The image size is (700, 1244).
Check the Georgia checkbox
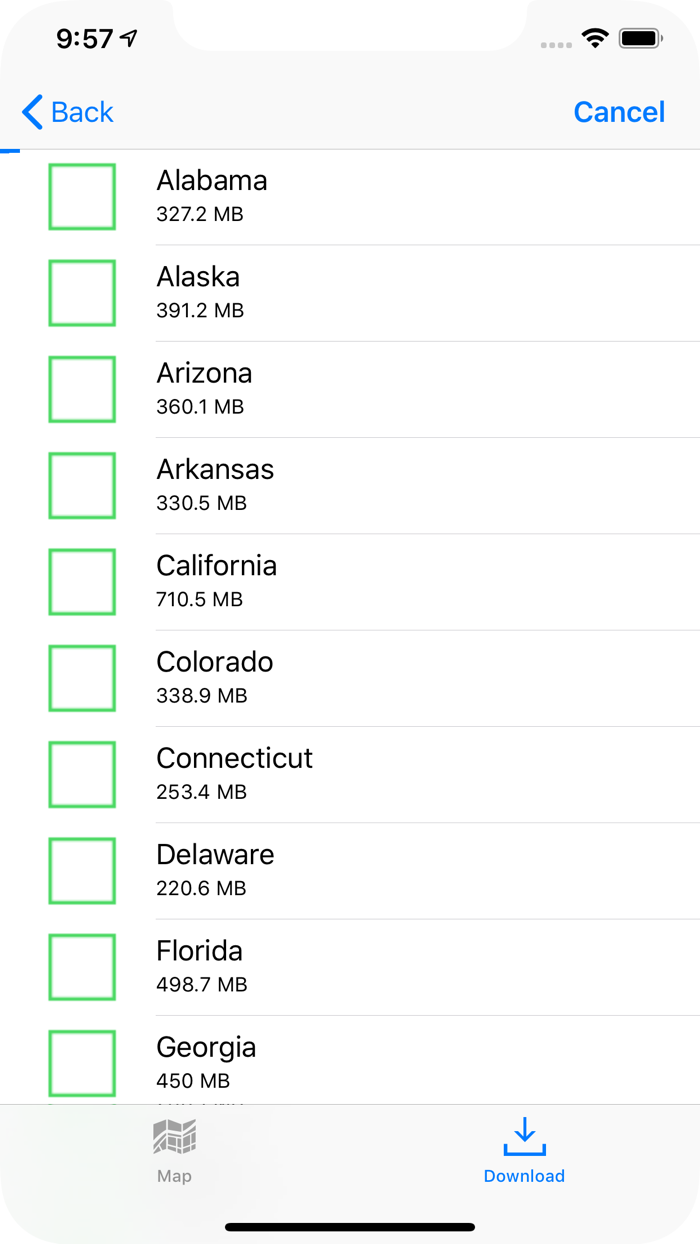tap(82, 1063)
